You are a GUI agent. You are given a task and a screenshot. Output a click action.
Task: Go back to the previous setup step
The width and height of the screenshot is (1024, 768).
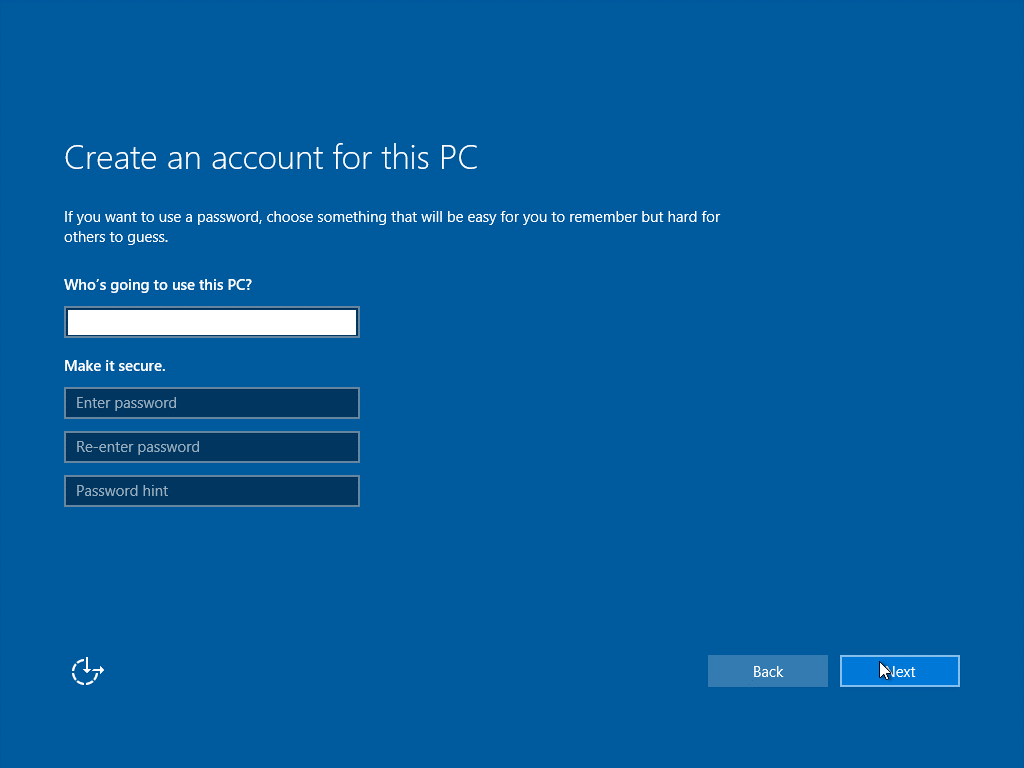point(768,671)
